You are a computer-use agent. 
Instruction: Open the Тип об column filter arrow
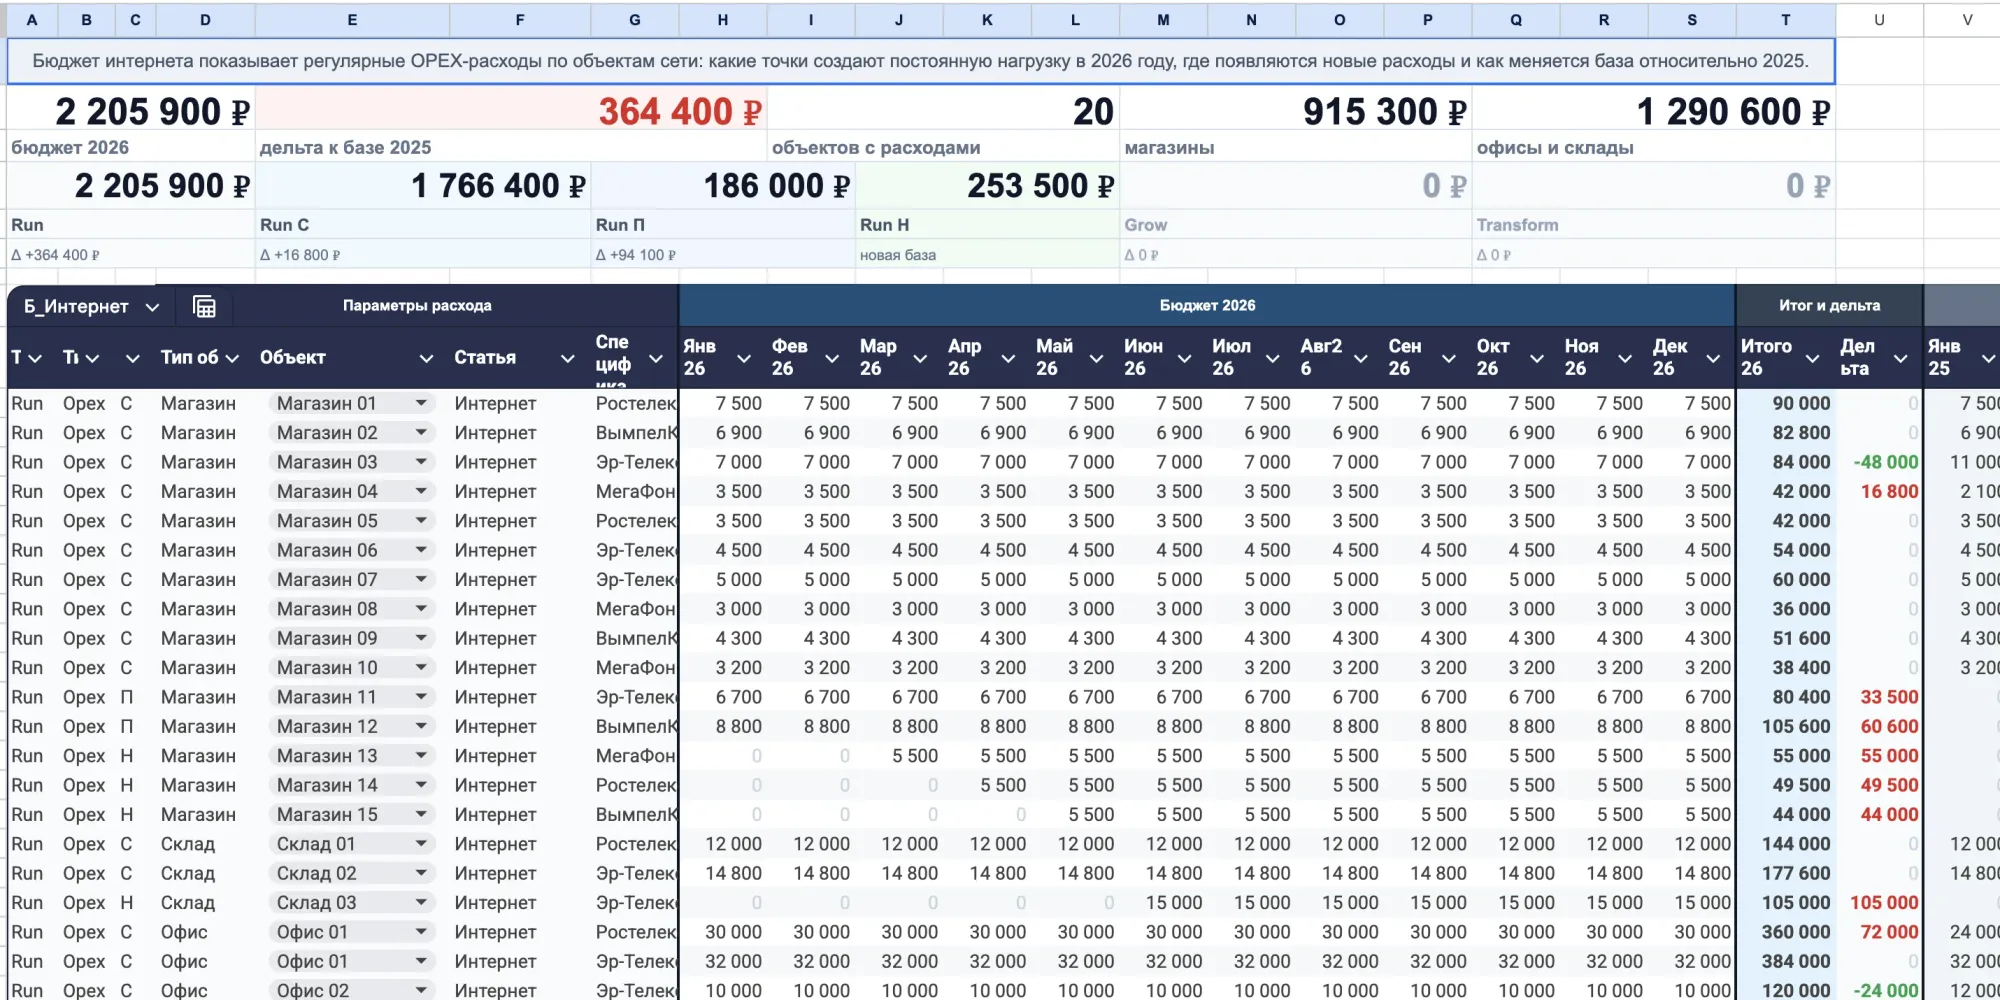coord(232,358)
